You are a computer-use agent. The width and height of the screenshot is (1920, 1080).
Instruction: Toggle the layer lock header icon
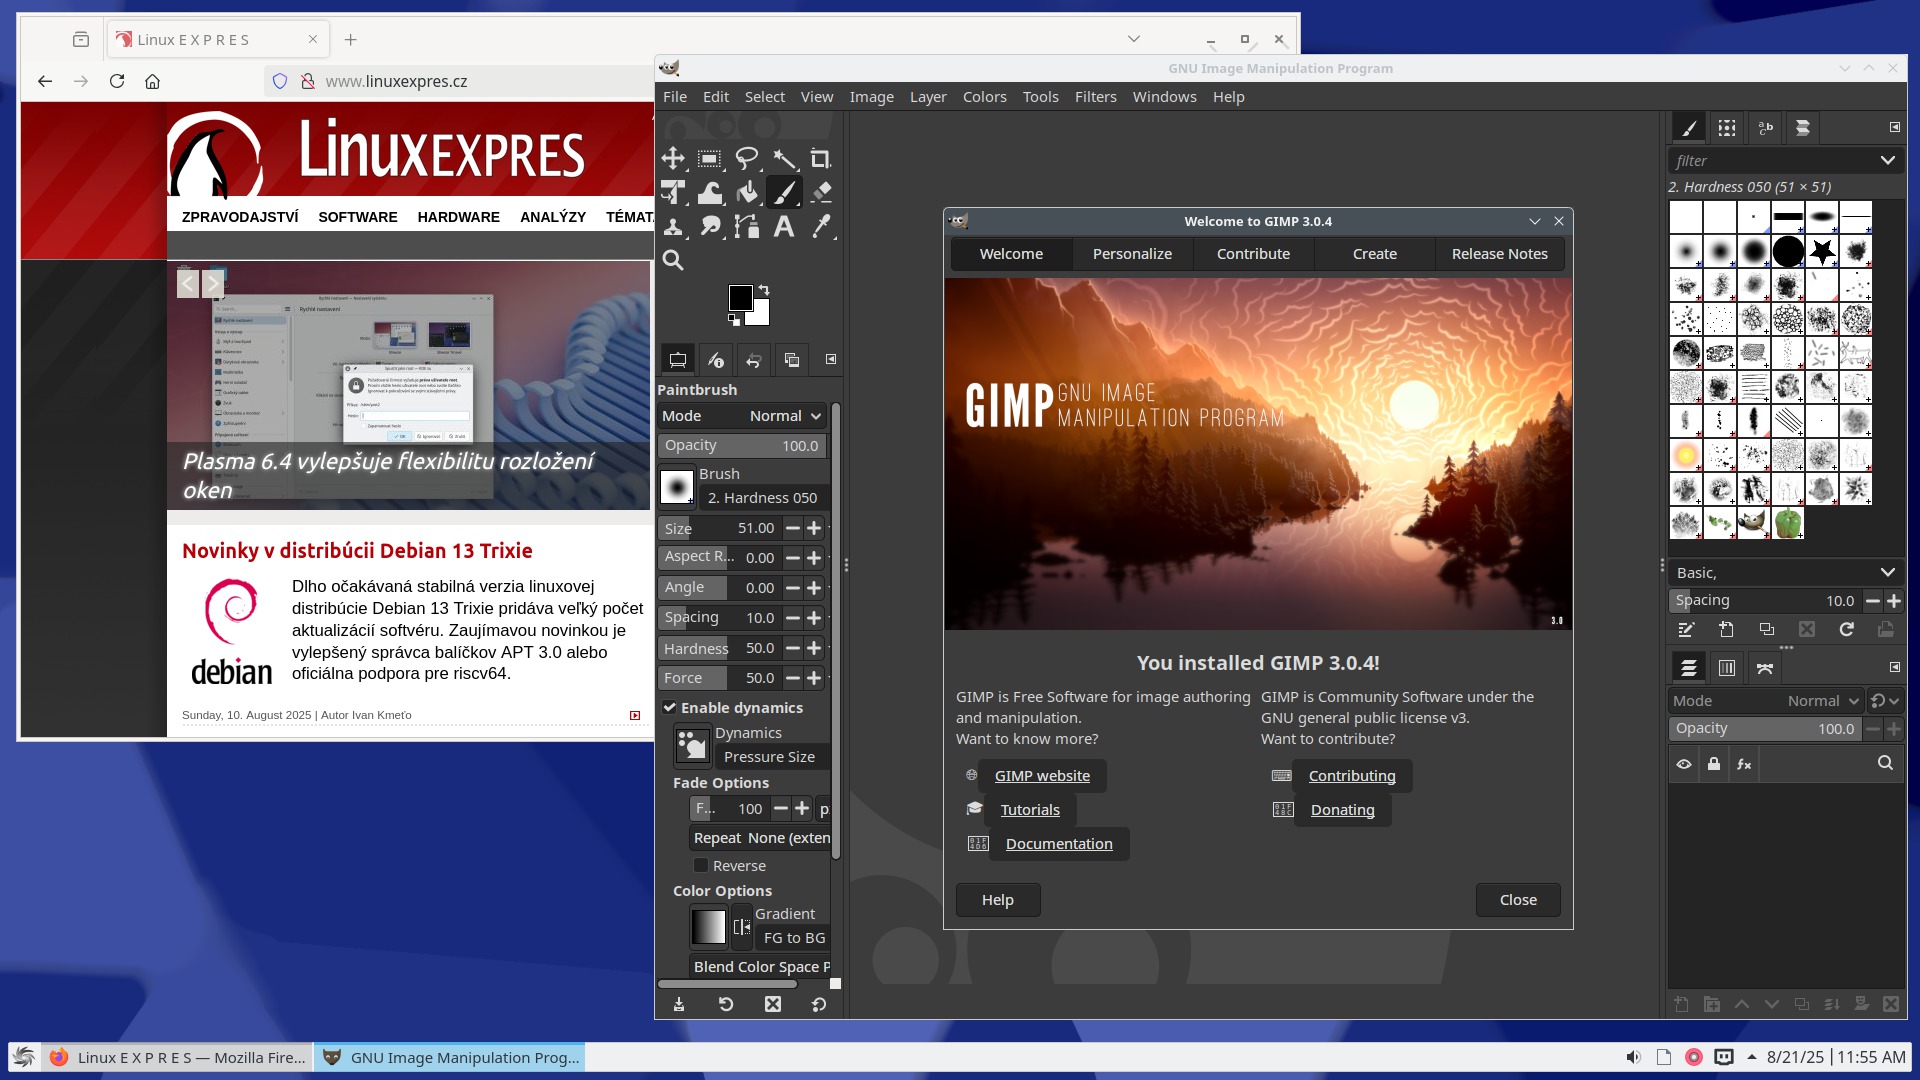1714,764
